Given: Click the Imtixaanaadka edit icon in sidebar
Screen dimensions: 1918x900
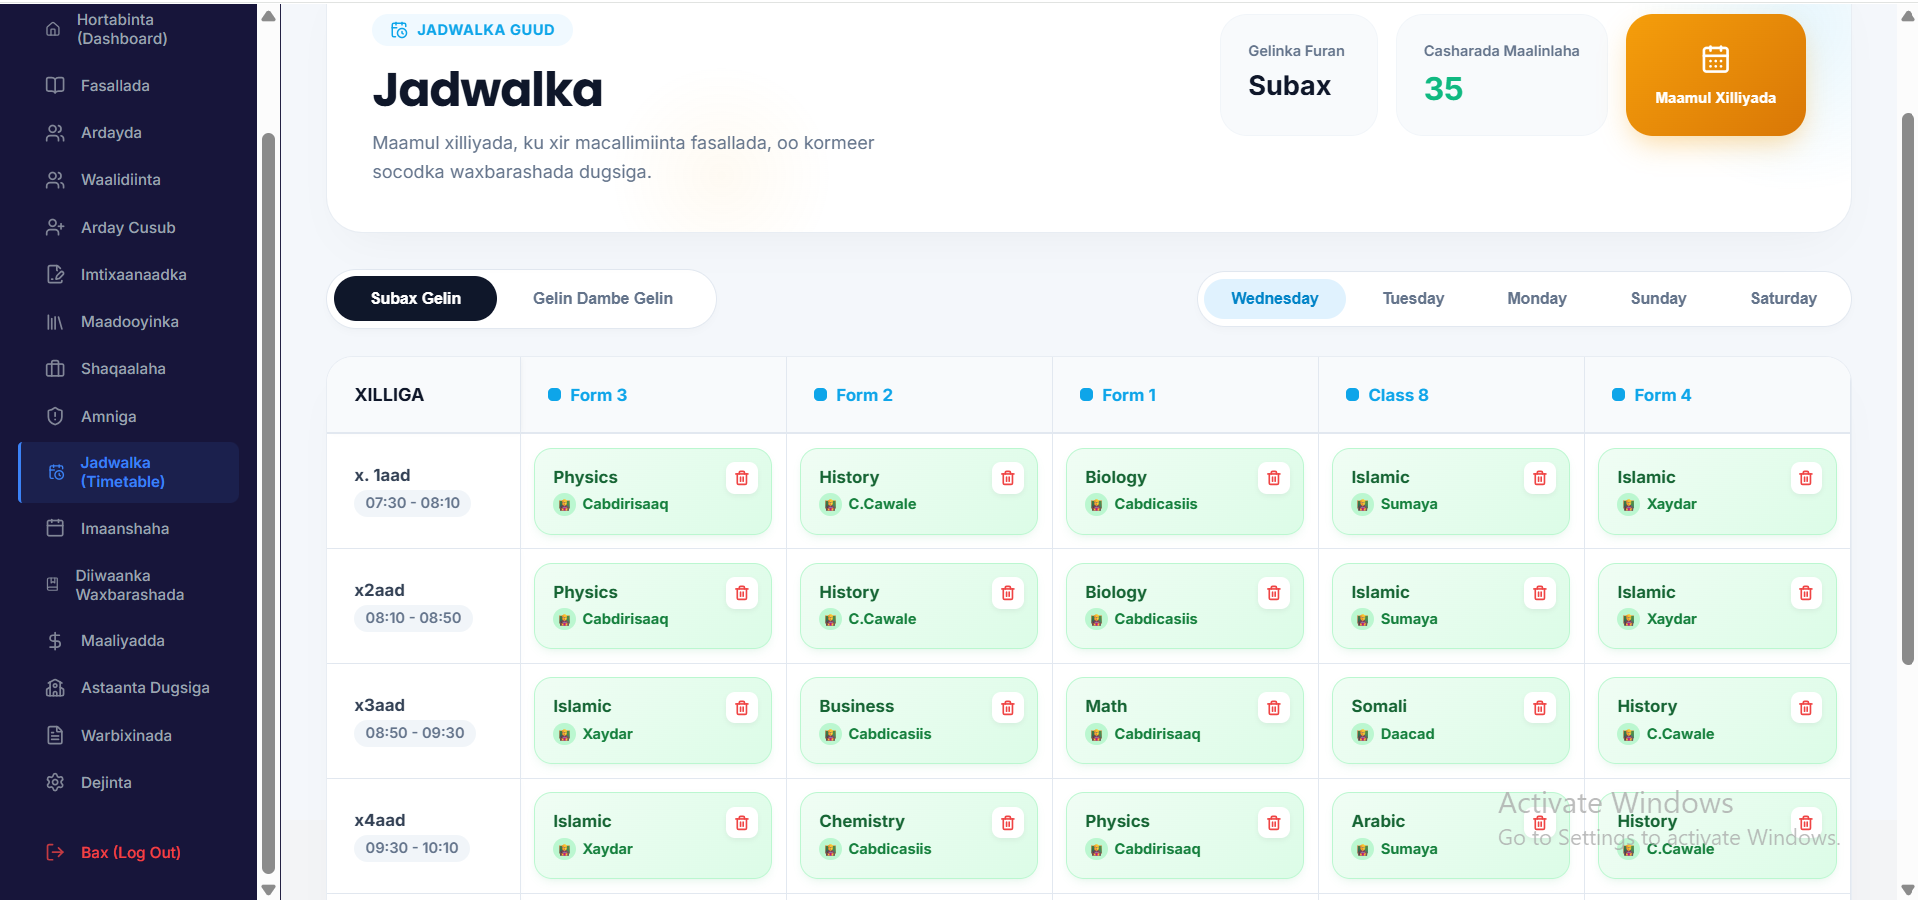Looking at the screenshot, I should coord(55,274).
